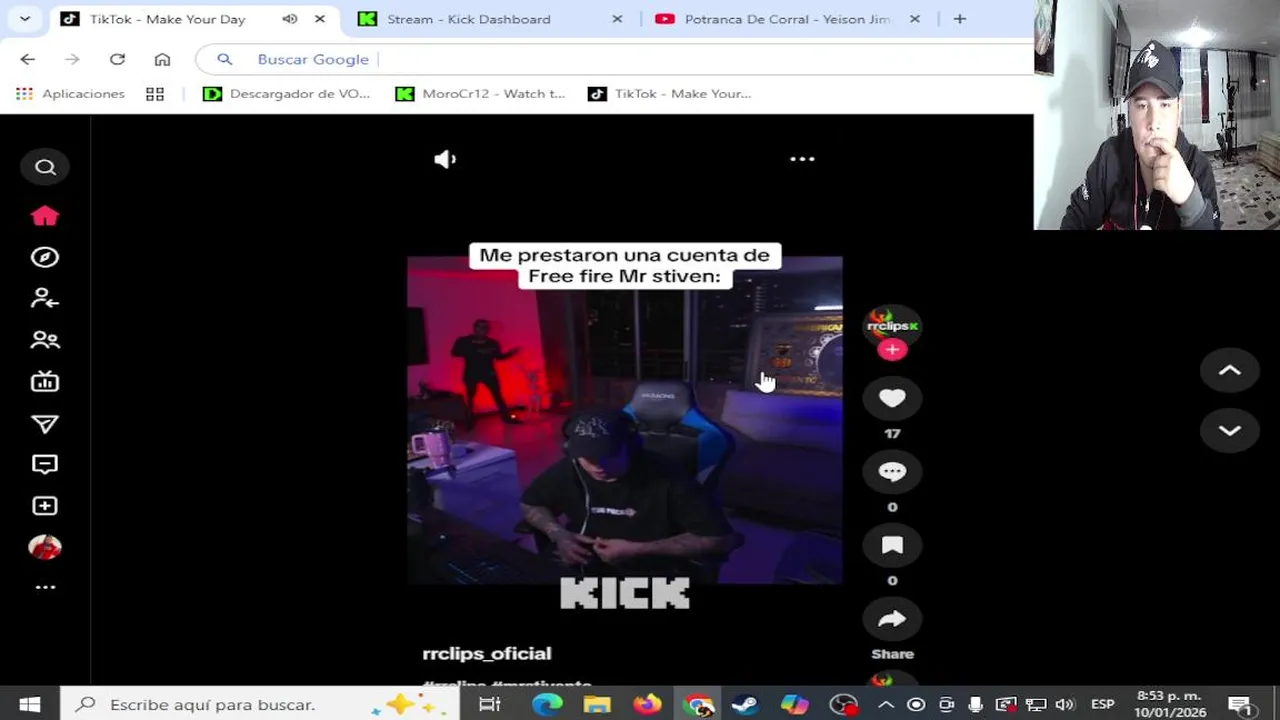Close the Stream - Kick Dashboard tab
1280x720 pixels.
pos(617,19)
